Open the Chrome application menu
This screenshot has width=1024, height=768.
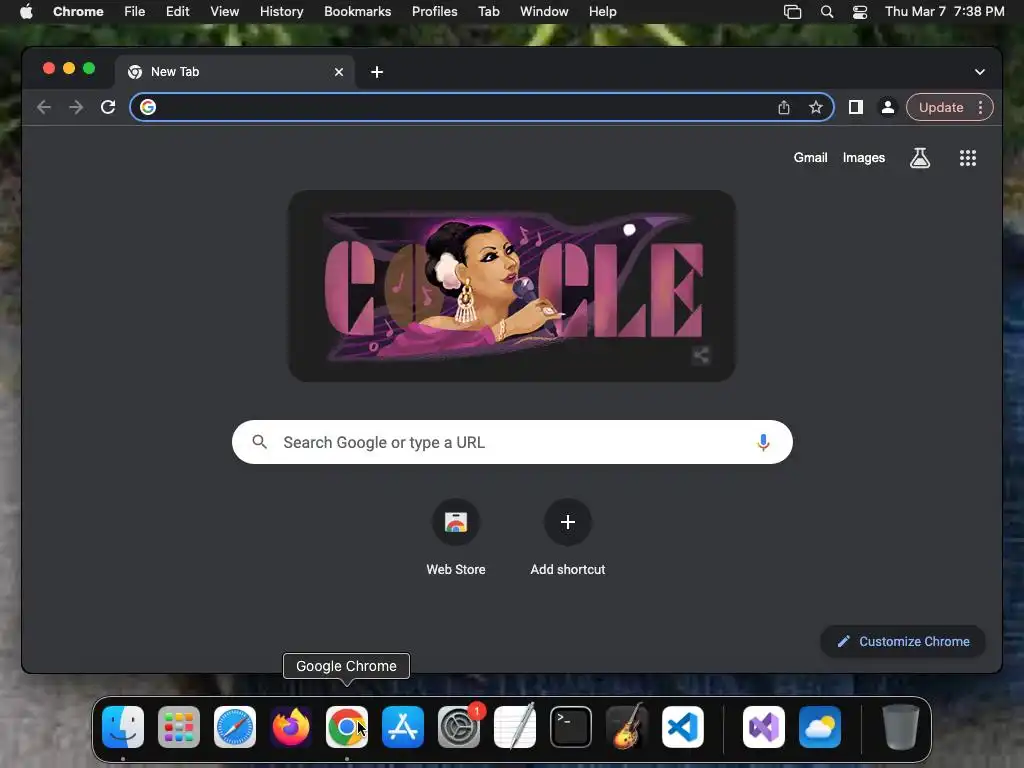pyautogui.click(x=78, y=12)
